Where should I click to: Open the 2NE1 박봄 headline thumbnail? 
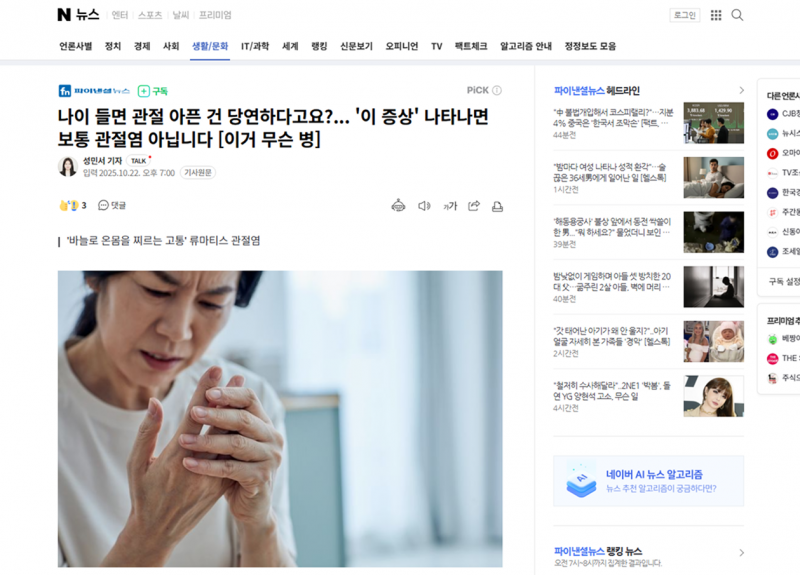pos(713,396)
